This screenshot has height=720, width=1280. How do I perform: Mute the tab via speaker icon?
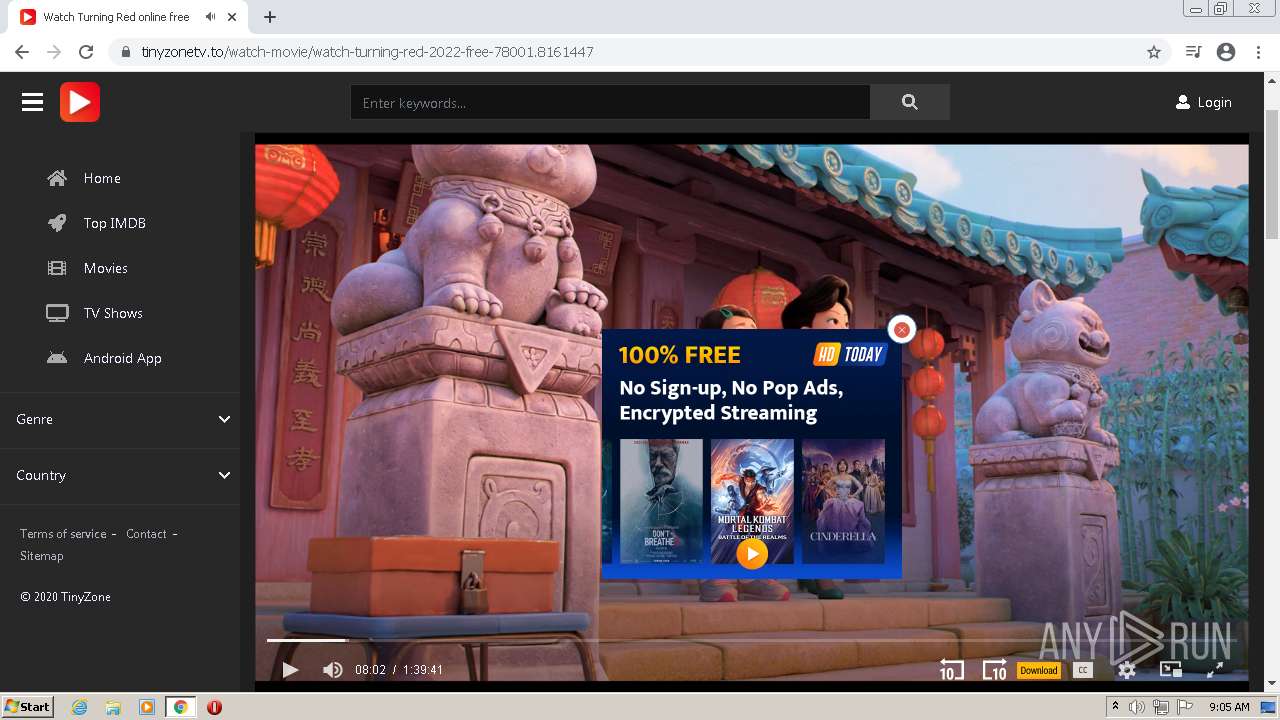coord(210,17)
